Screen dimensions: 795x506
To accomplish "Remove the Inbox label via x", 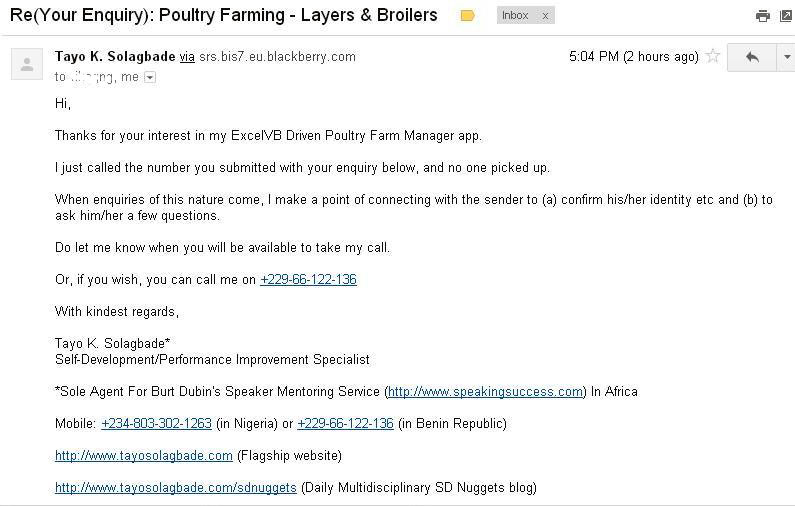I will 545,16.
